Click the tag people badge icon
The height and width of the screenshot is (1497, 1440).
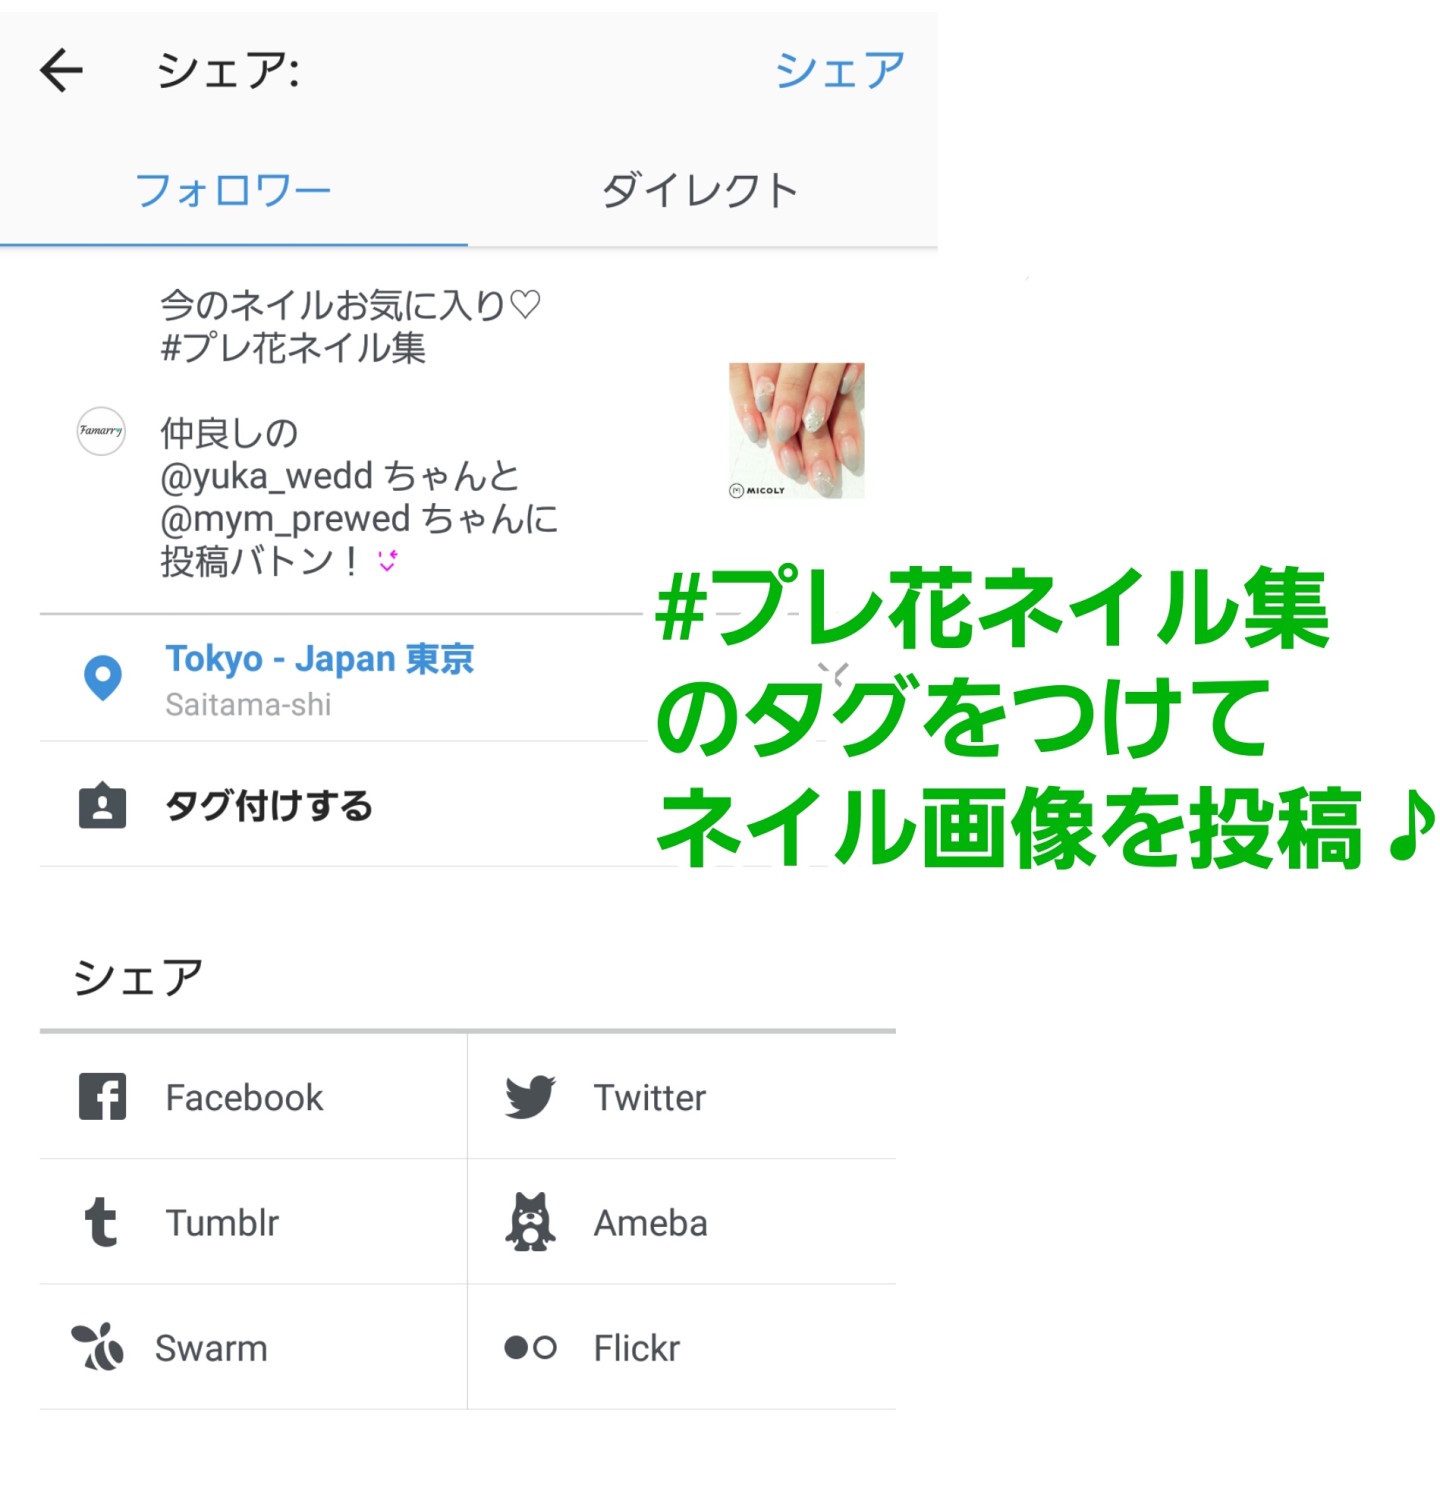coord(102,806)
